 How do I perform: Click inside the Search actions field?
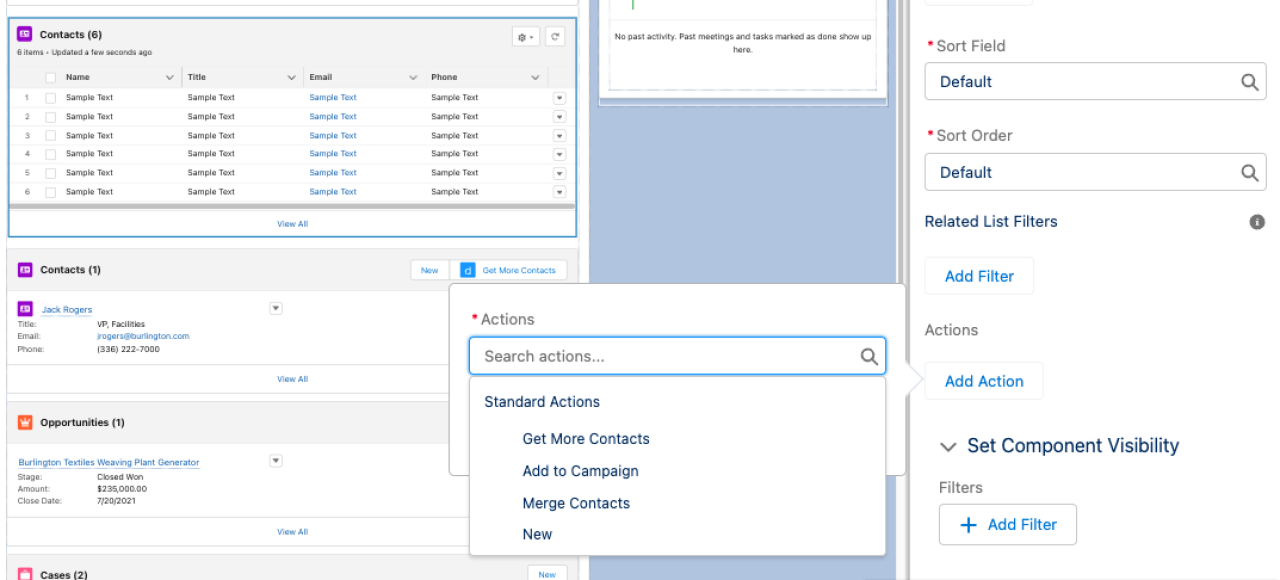coord(677,356)
